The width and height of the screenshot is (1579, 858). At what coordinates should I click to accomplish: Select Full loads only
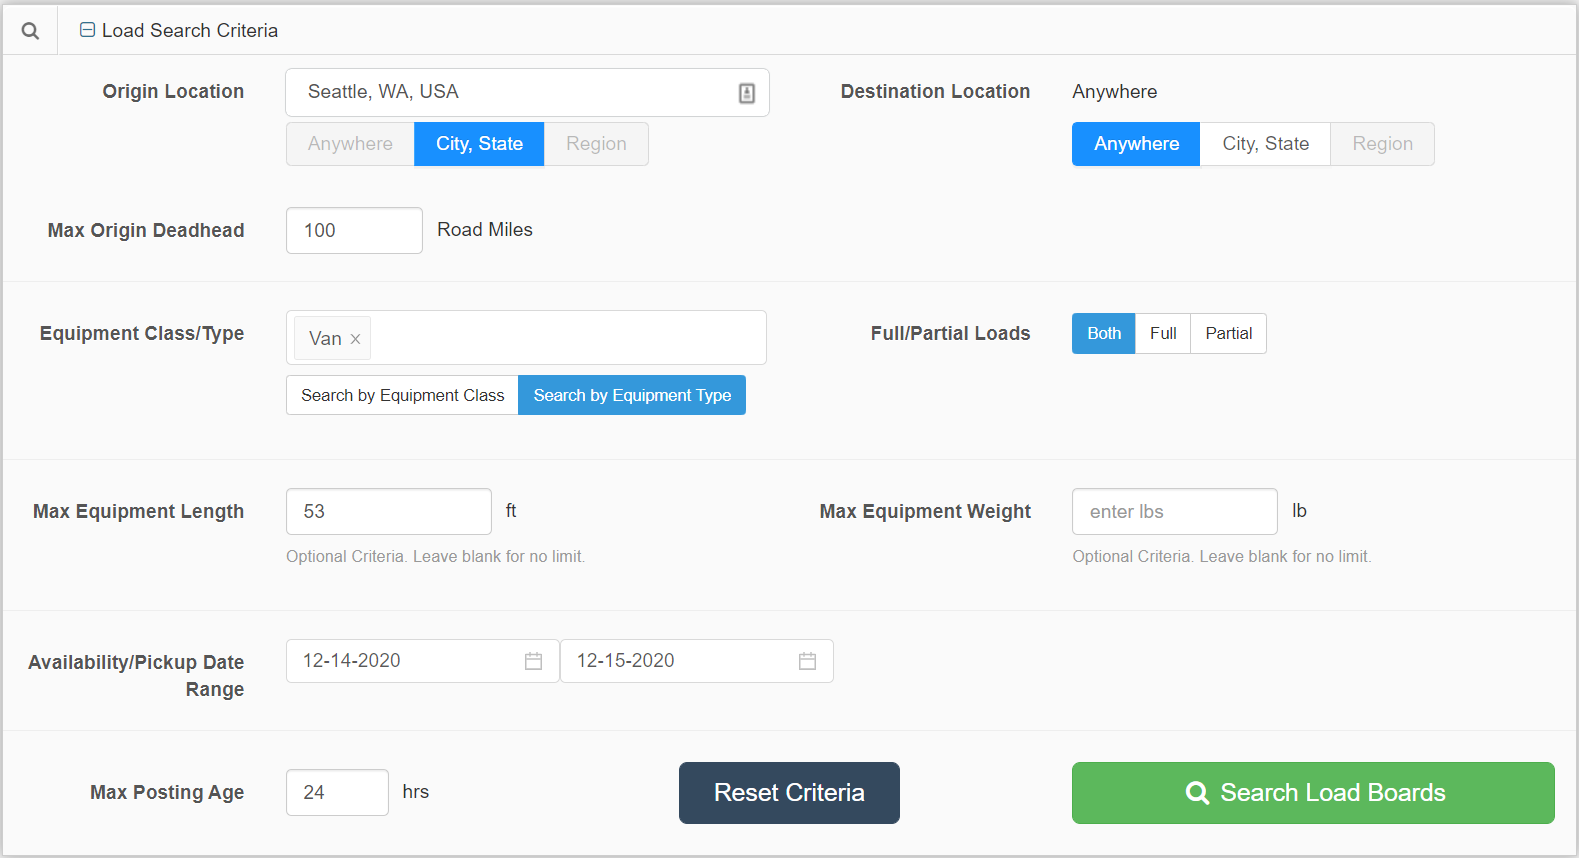(x=1163, y=333)
